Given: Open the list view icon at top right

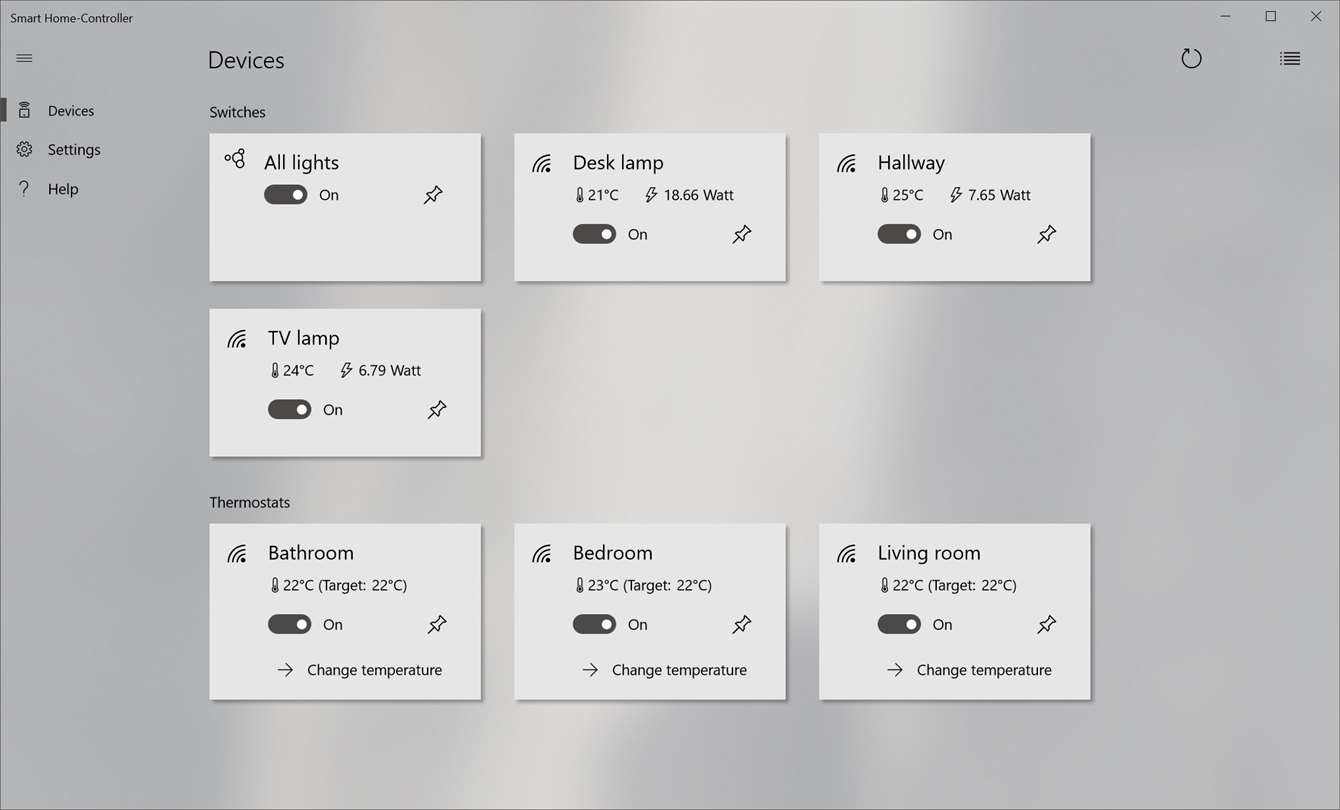Looking at the screenshot, I should (x=1290, y=59).
